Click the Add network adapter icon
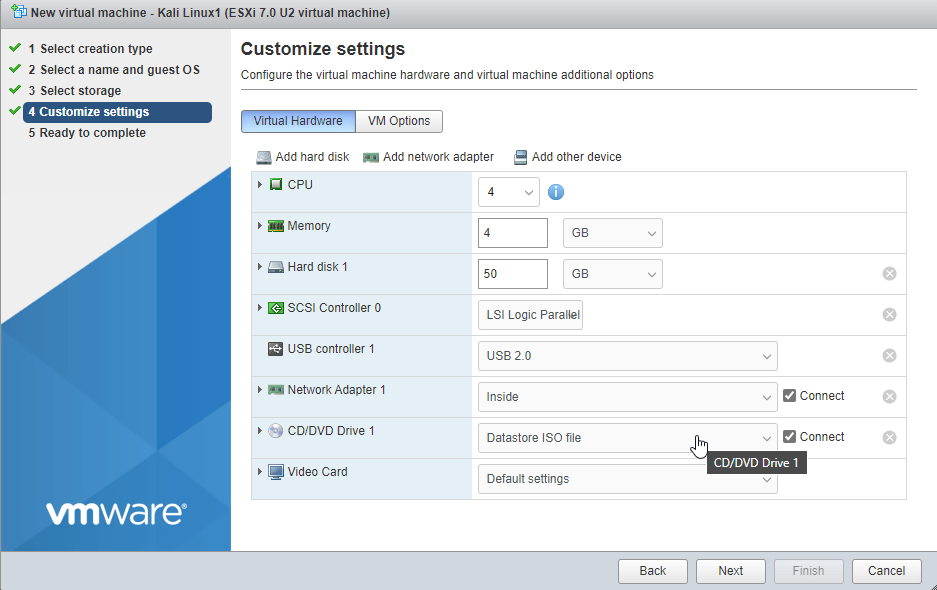Image resolution: width=937 pixels, height=590 pixels. point(371,157)
